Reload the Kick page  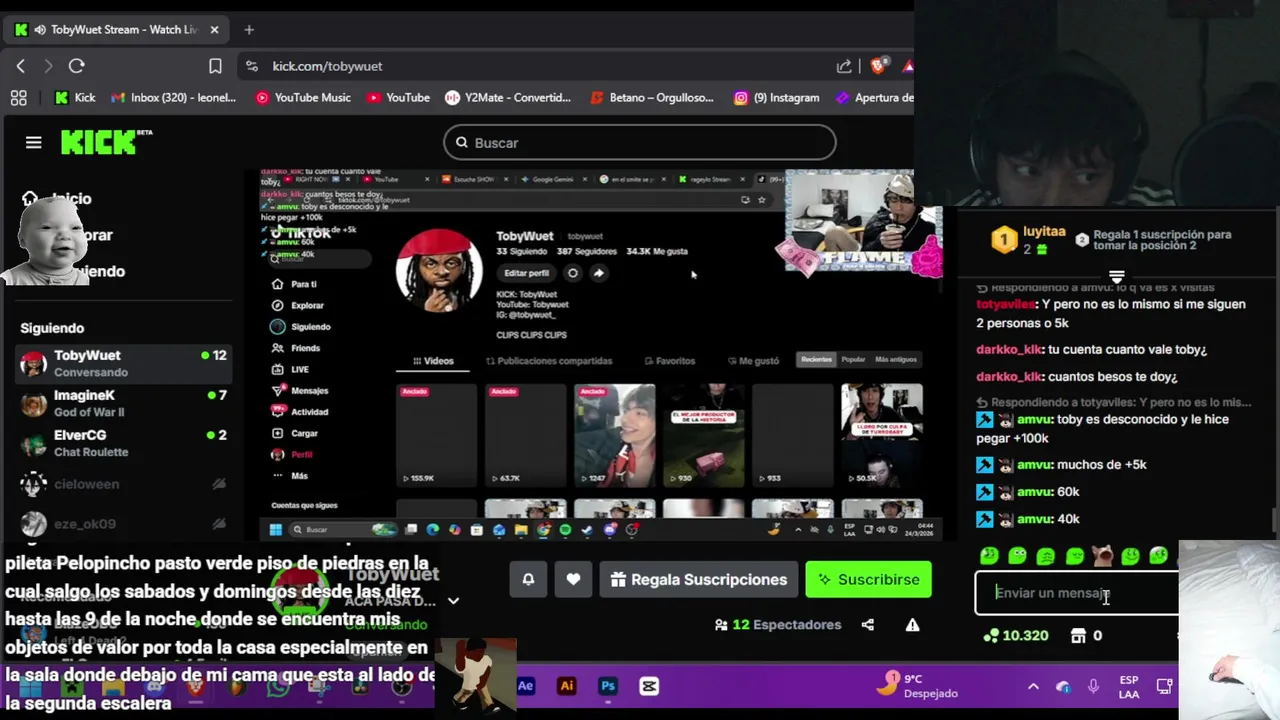pos(76,66)
